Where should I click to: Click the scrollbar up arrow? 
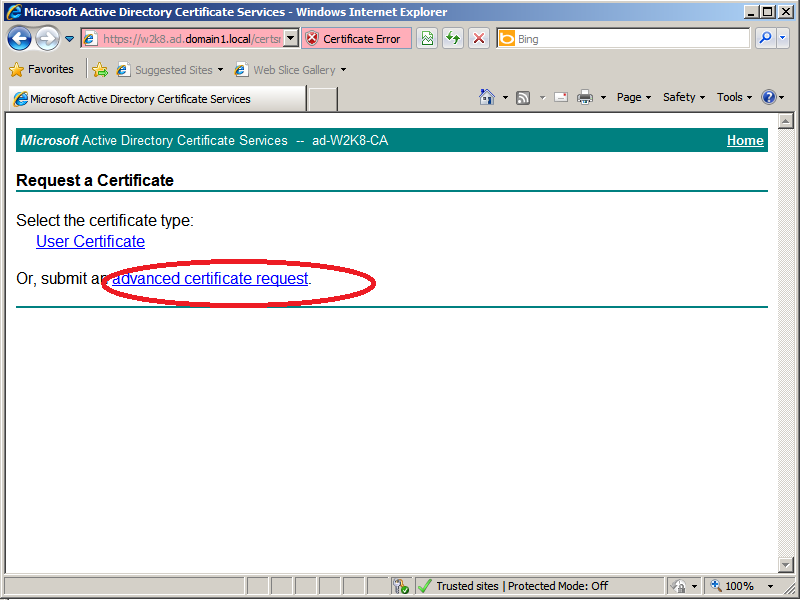(786, 121)
